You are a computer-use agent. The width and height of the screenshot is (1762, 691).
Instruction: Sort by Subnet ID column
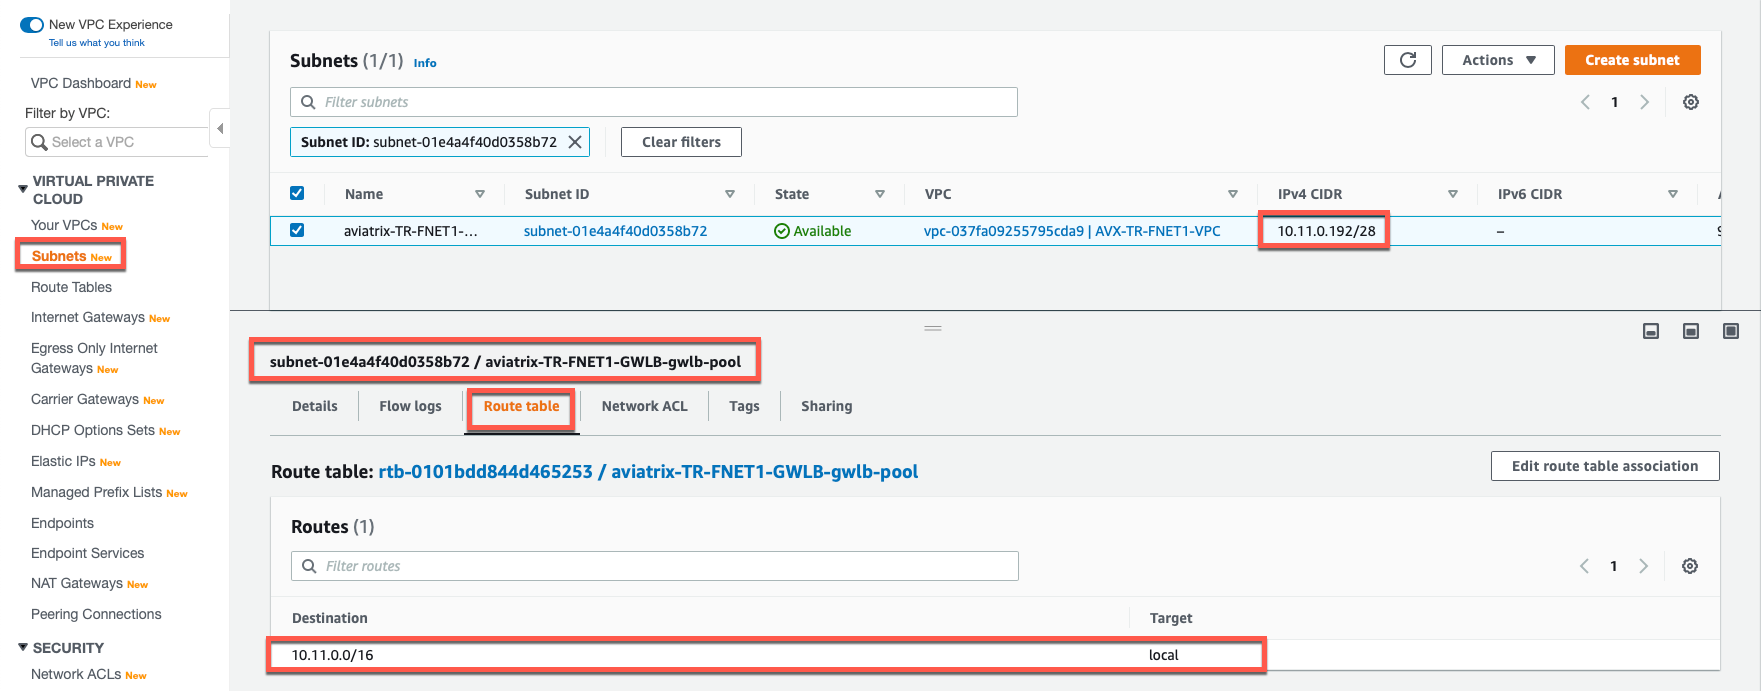coord(730,194)
